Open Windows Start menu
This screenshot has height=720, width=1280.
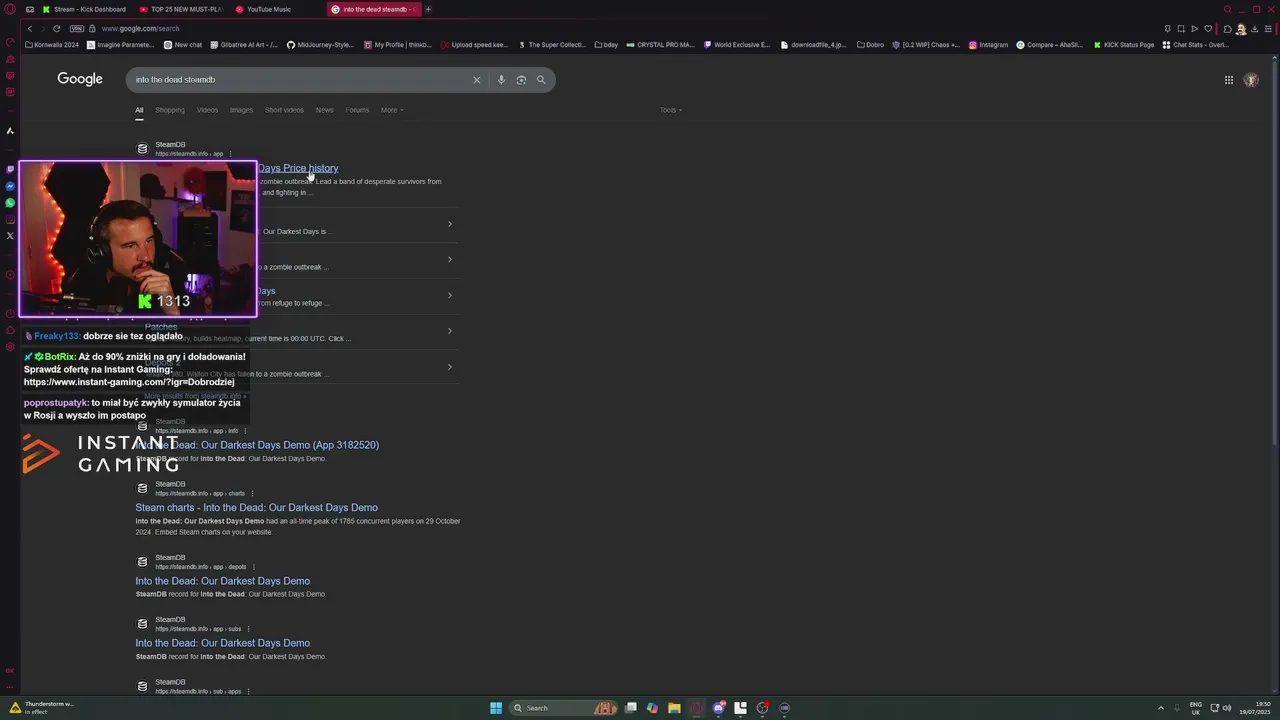[496, 708]
